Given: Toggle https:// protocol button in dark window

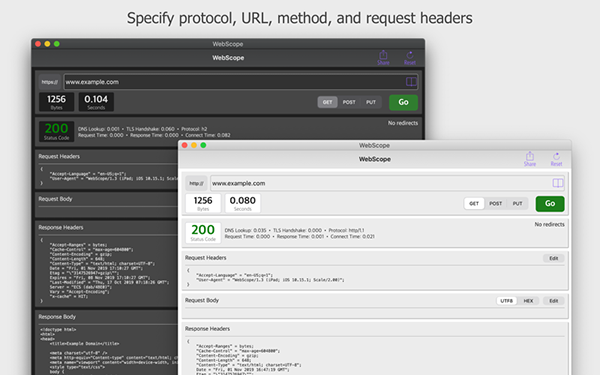Looking at the screenshot, I should pyautogui.click(x=49, y=82).
